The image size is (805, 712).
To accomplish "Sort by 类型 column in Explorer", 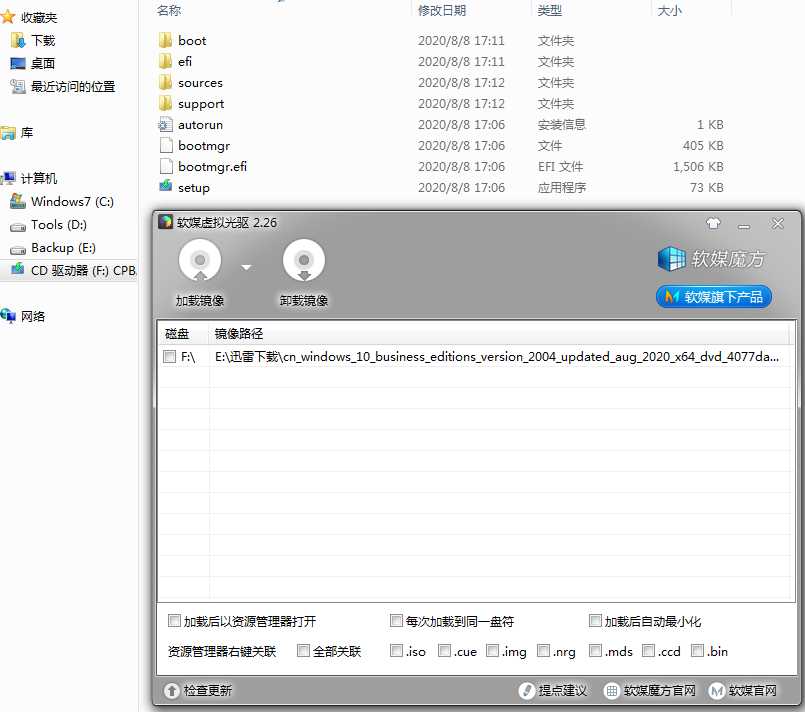I will click(549, 10).
